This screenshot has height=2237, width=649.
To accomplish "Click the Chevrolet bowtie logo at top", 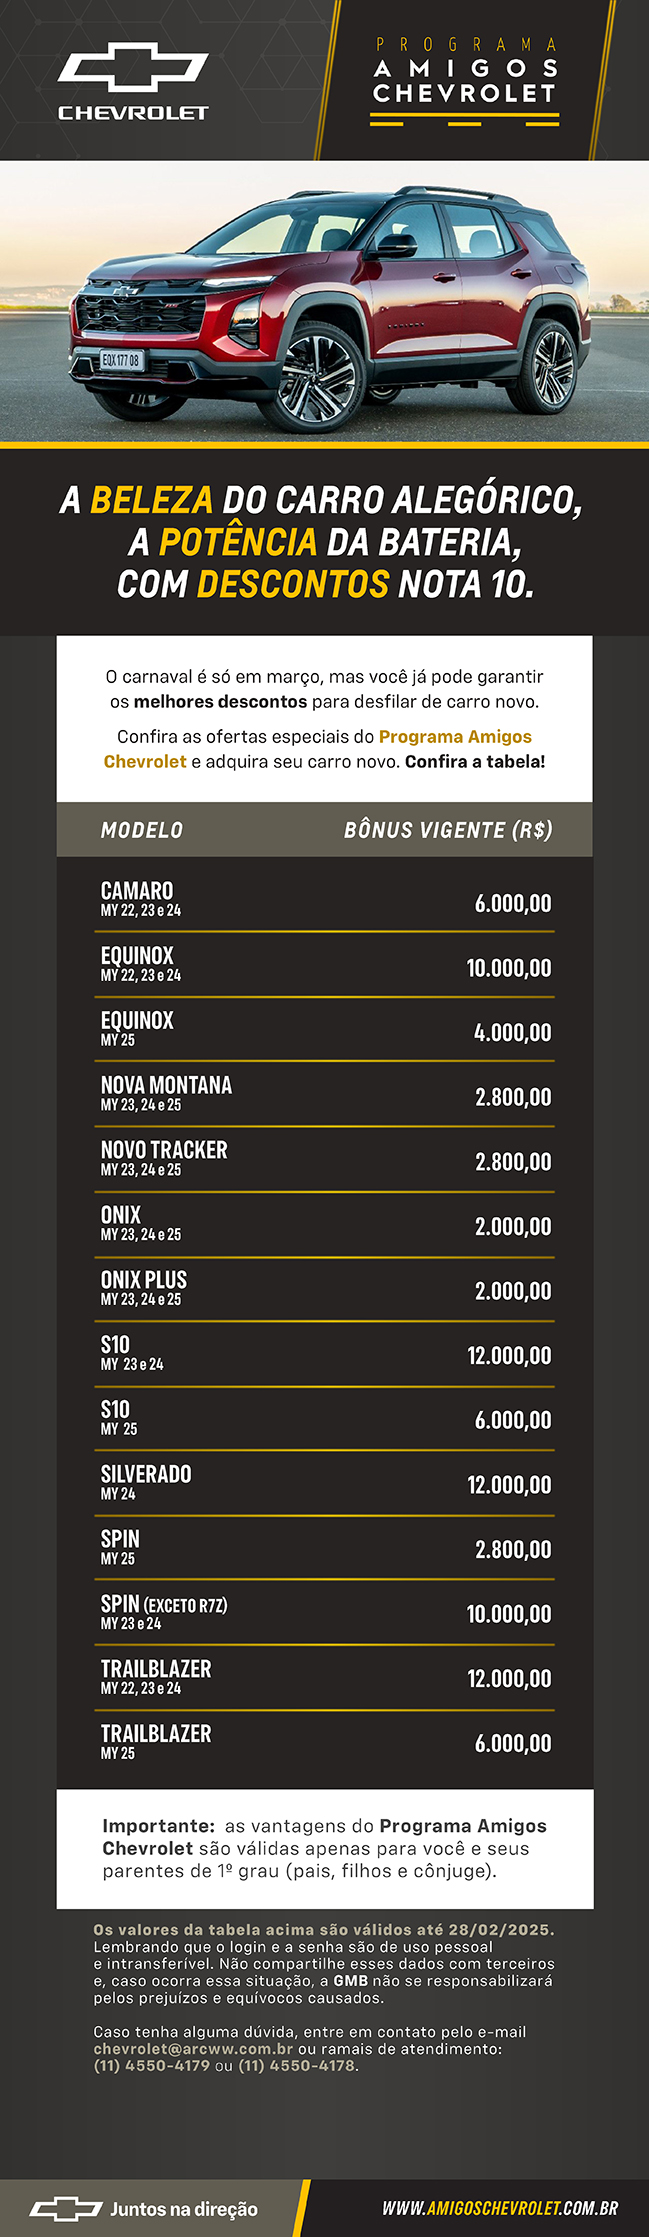I will click(x=133, y=67).
